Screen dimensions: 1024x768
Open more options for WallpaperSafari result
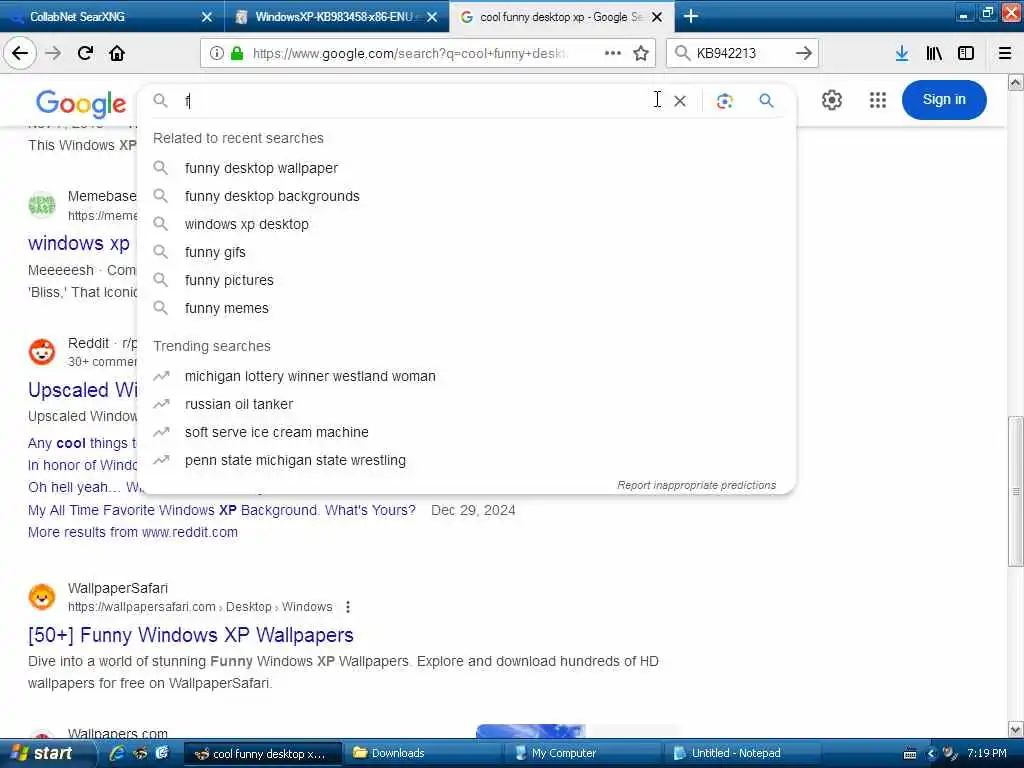coord(348,607)
